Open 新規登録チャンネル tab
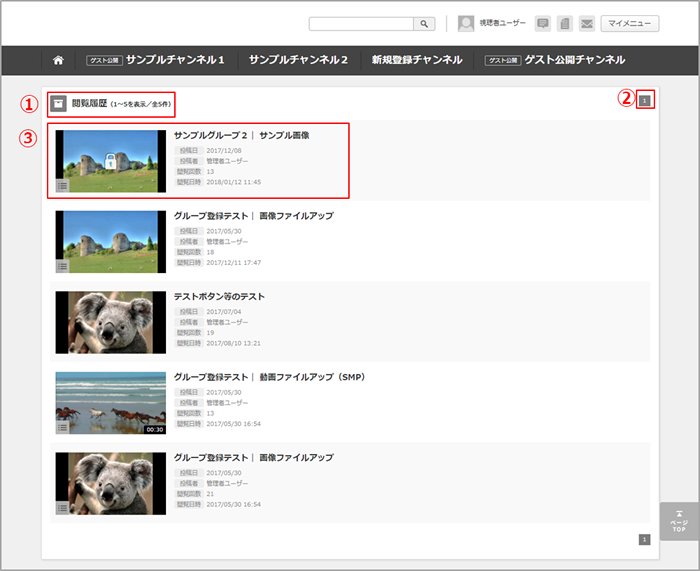The width and height of the screenshot is (700, 571). click(x=417, y=60)
